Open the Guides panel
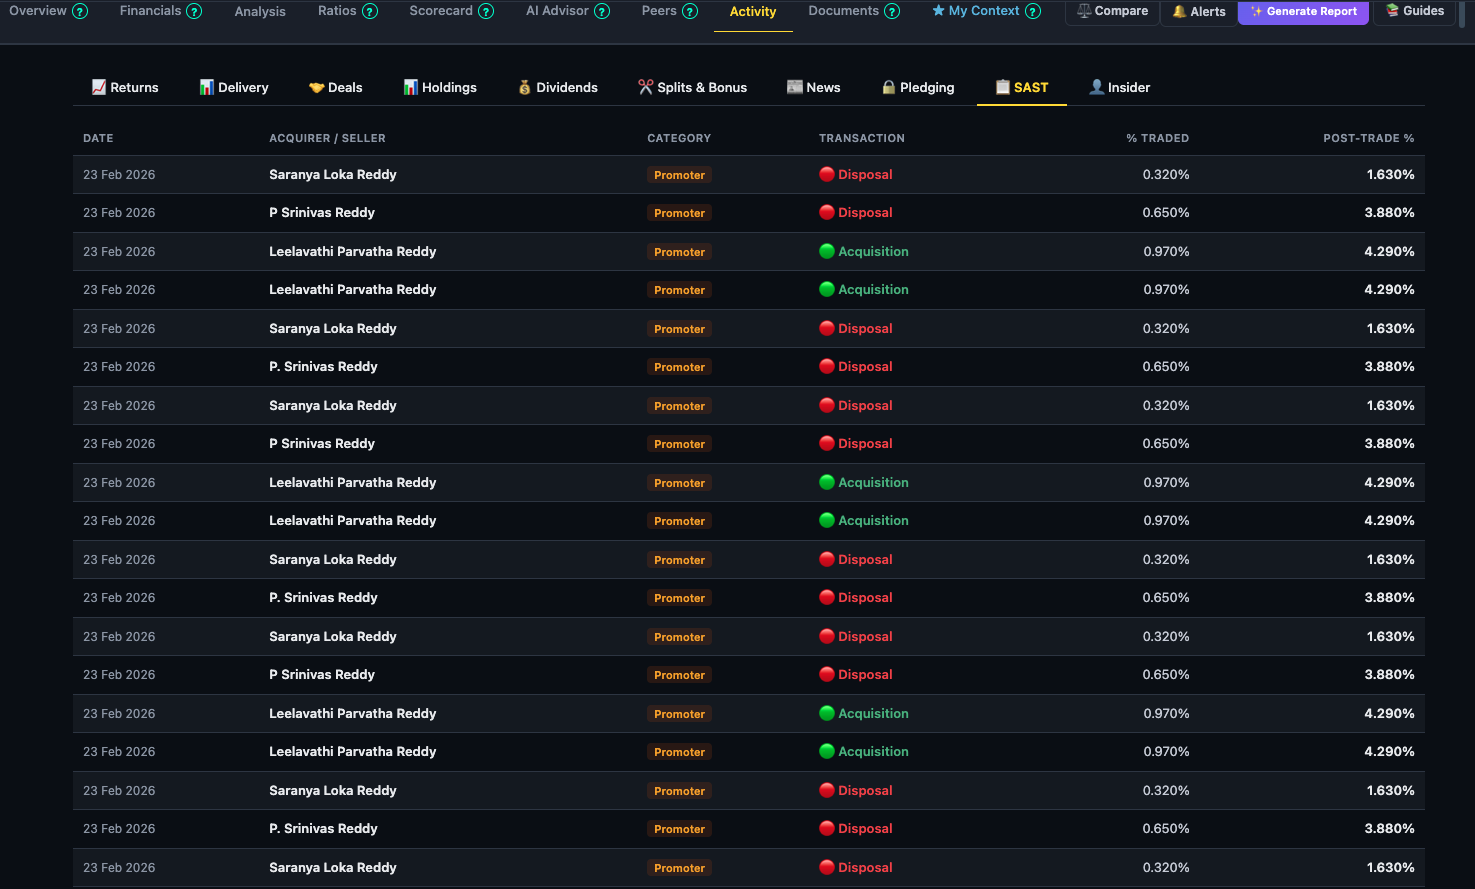This screenshot has height=889, width=1475. tap(1415, 11)
